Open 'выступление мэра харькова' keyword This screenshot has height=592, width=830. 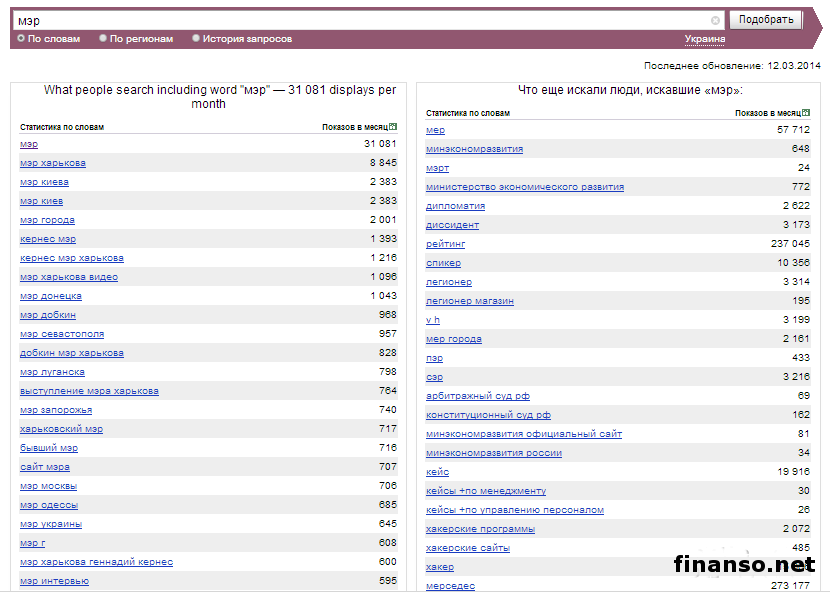pyautogui.click(x=89, y=391)
